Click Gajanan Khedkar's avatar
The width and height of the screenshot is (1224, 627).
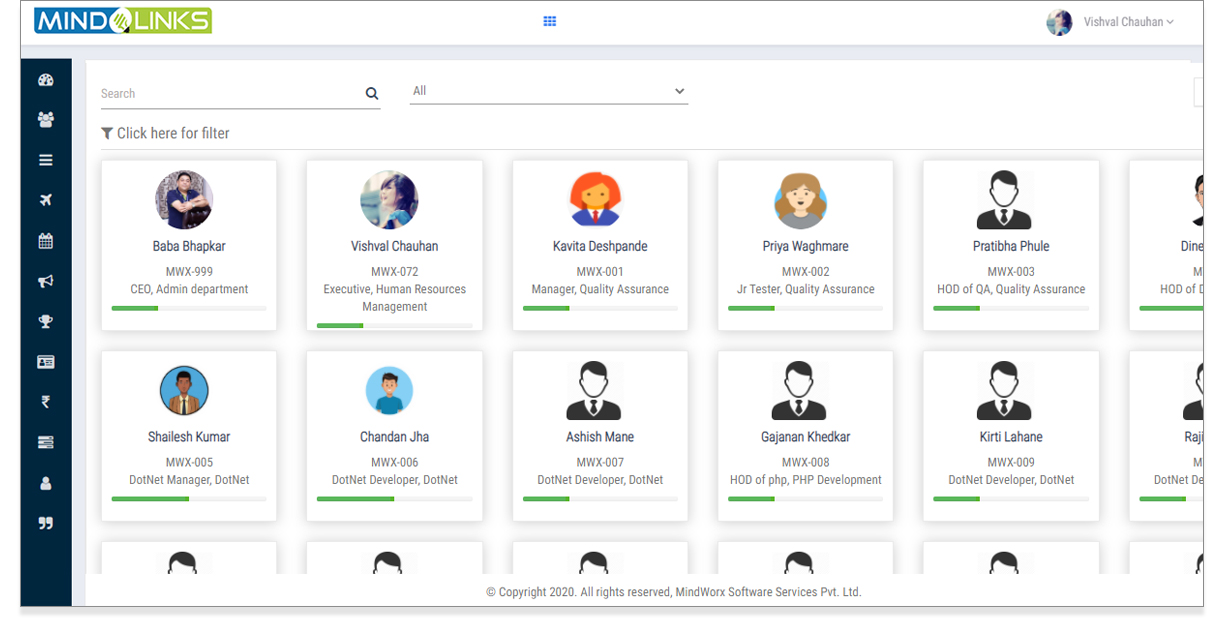(800, 390)
